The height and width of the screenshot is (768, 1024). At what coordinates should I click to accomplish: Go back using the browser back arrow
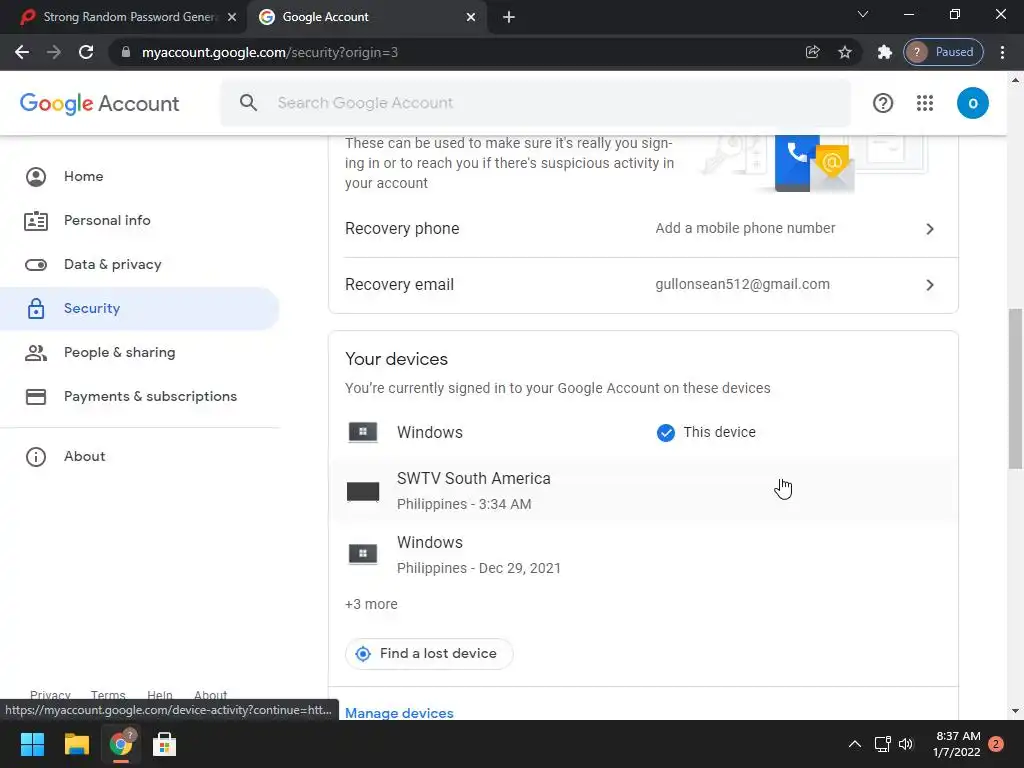coord(22,52)
